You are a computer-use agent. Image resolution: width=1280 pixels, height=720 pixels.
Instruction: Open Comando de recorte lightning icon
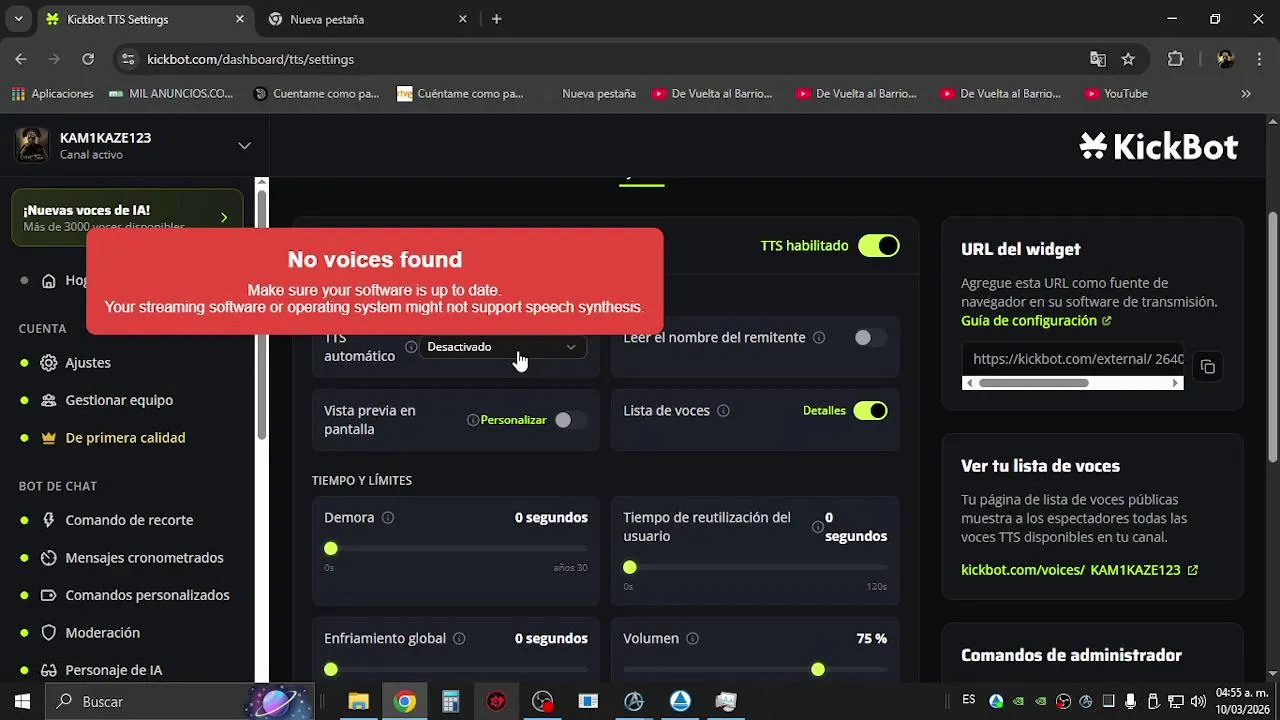48,520
